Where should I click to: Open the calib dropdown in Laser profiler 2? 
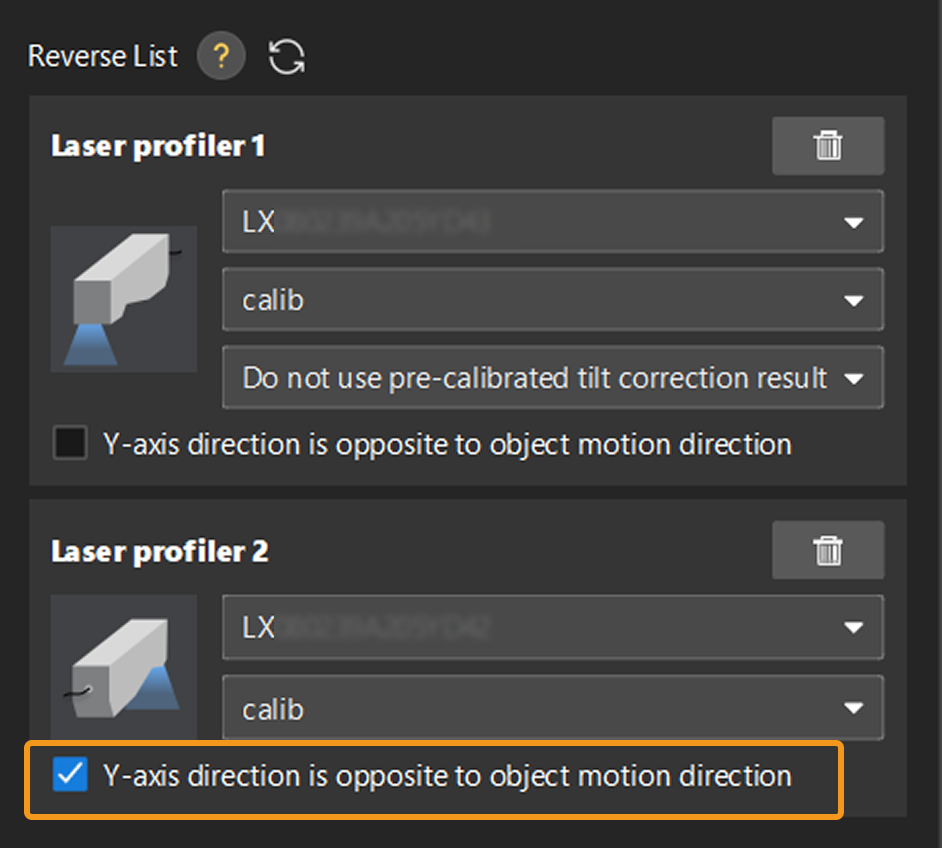tap(552, 708)
